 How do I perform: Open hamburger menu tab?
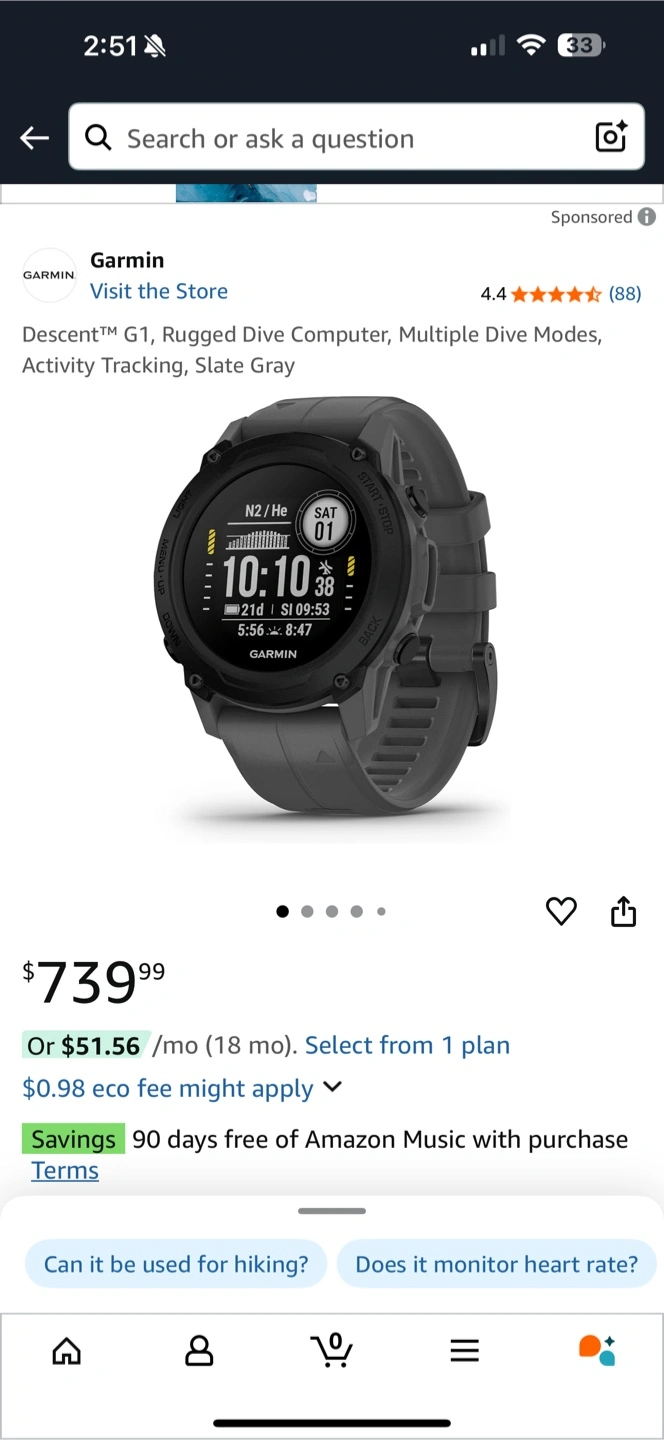(x=464, y=1351)
